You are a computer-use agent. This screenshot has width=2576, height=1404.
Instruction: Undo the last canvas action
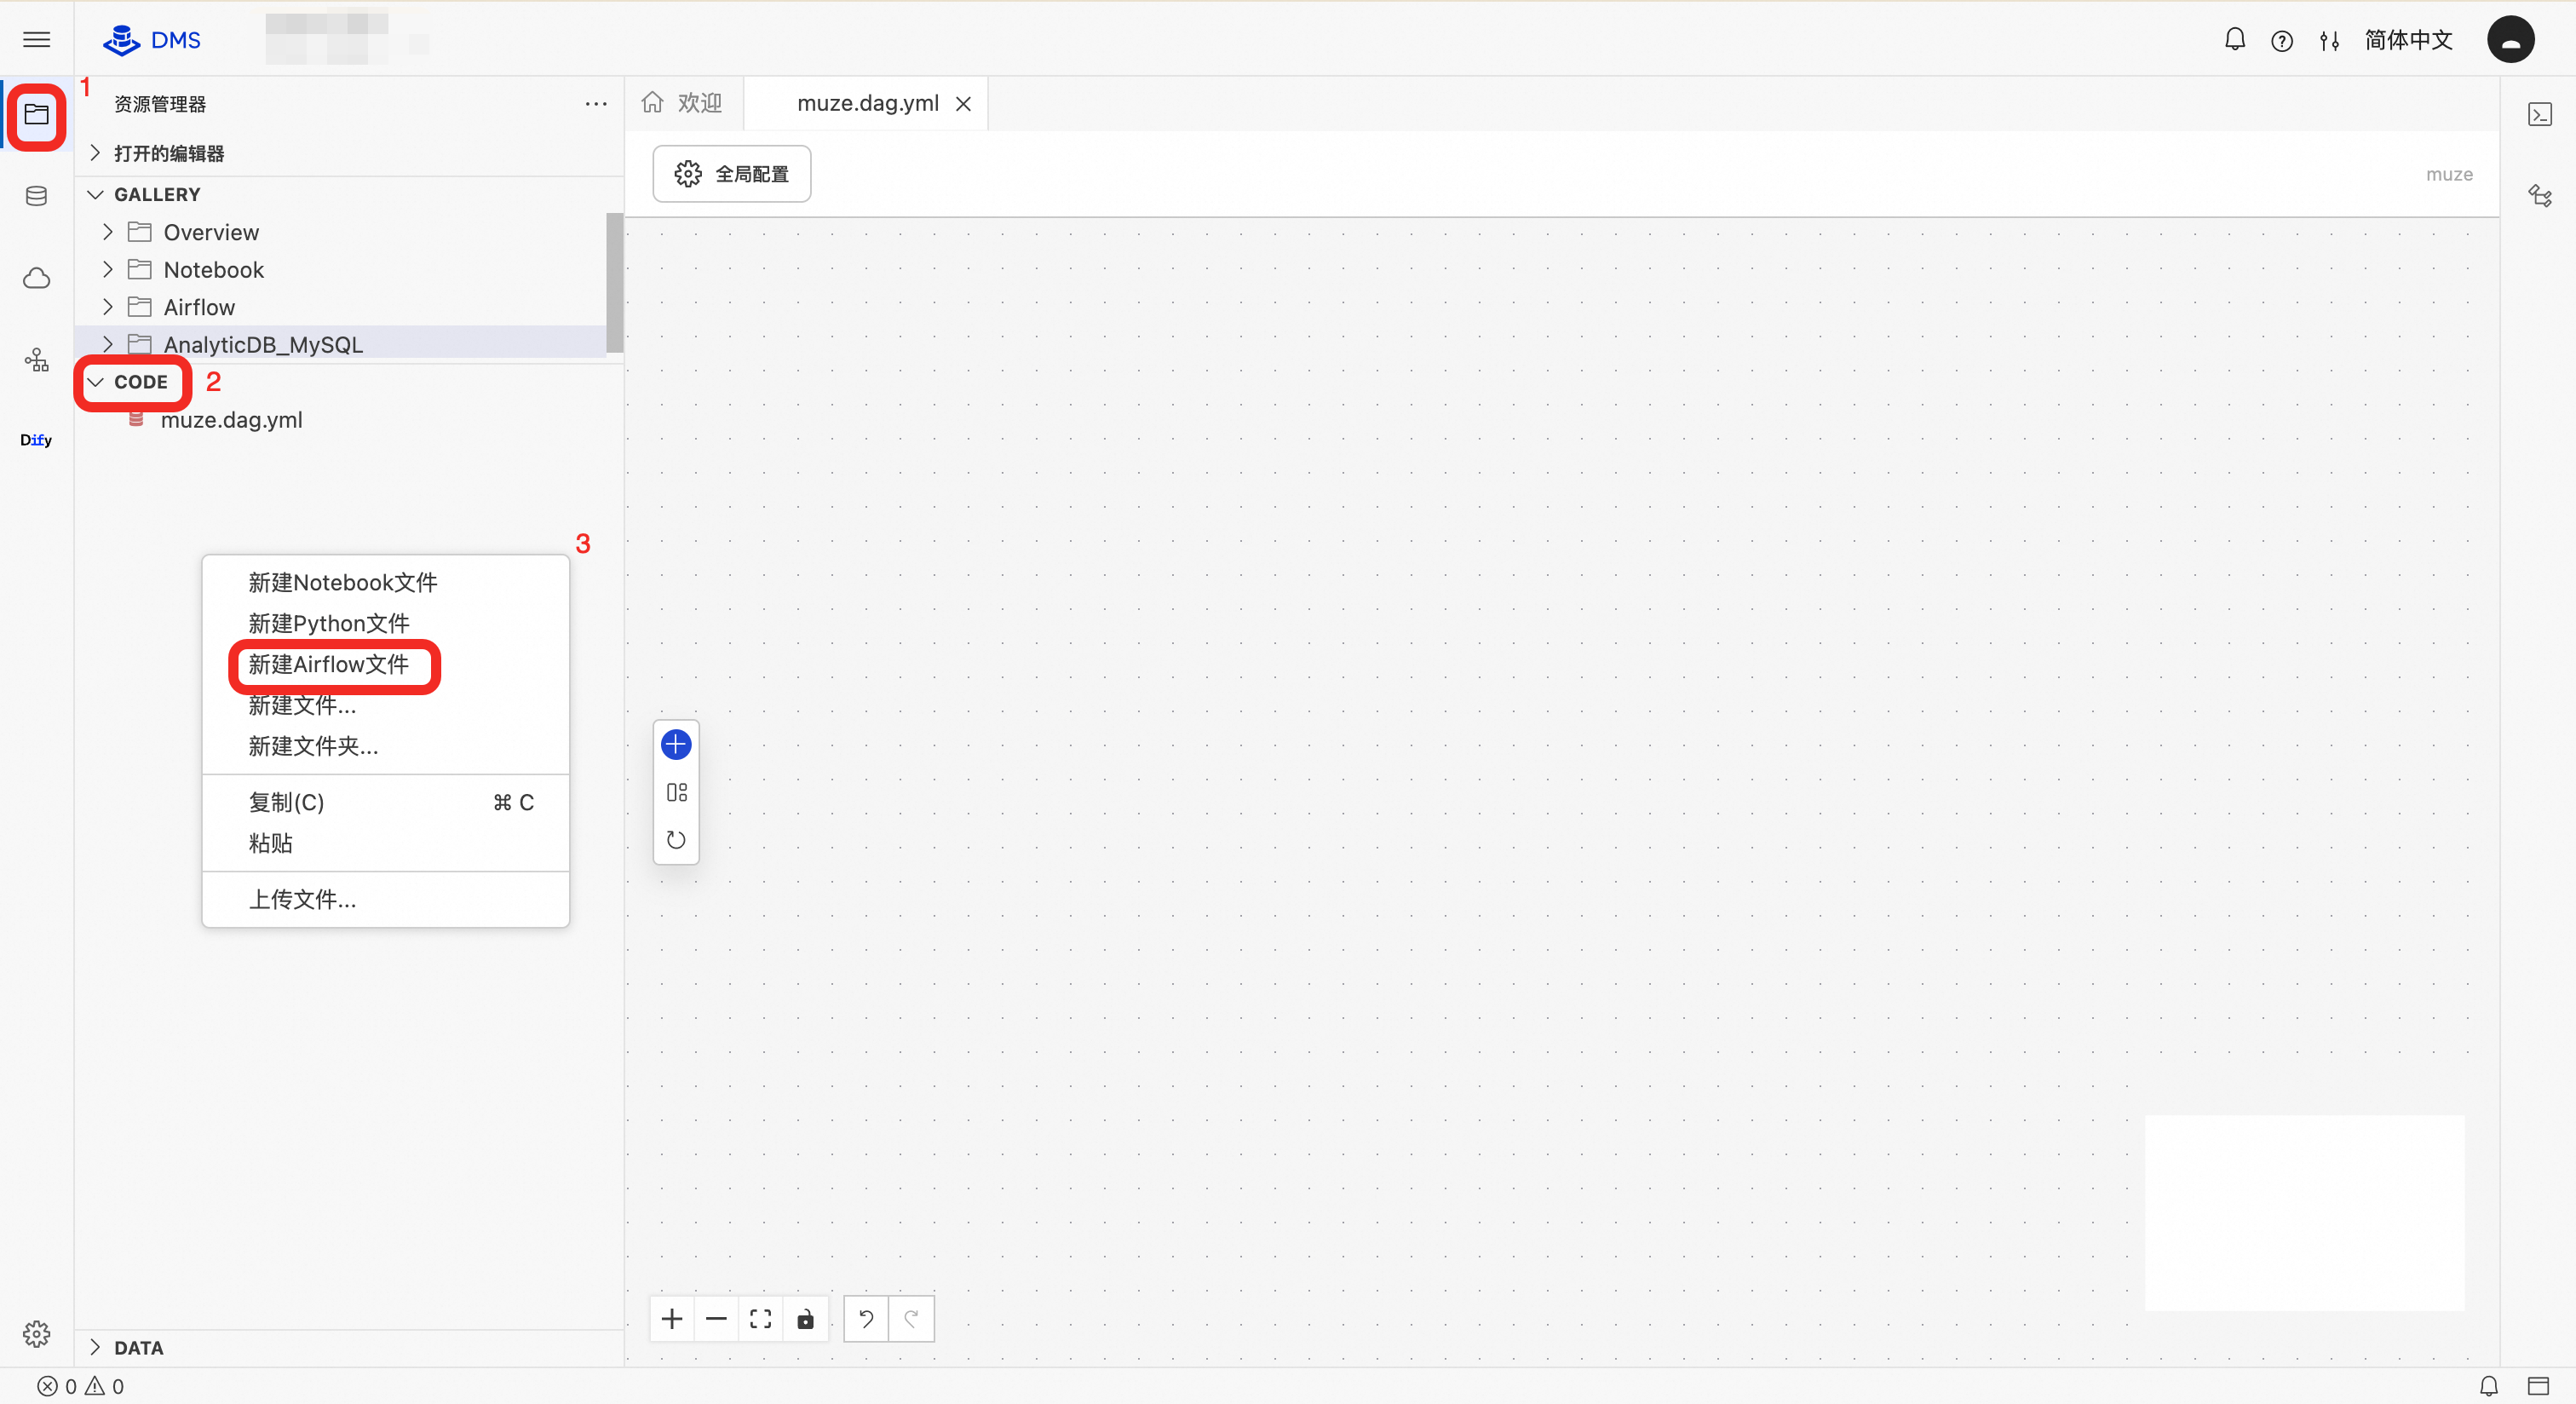tap(866, 1319)
